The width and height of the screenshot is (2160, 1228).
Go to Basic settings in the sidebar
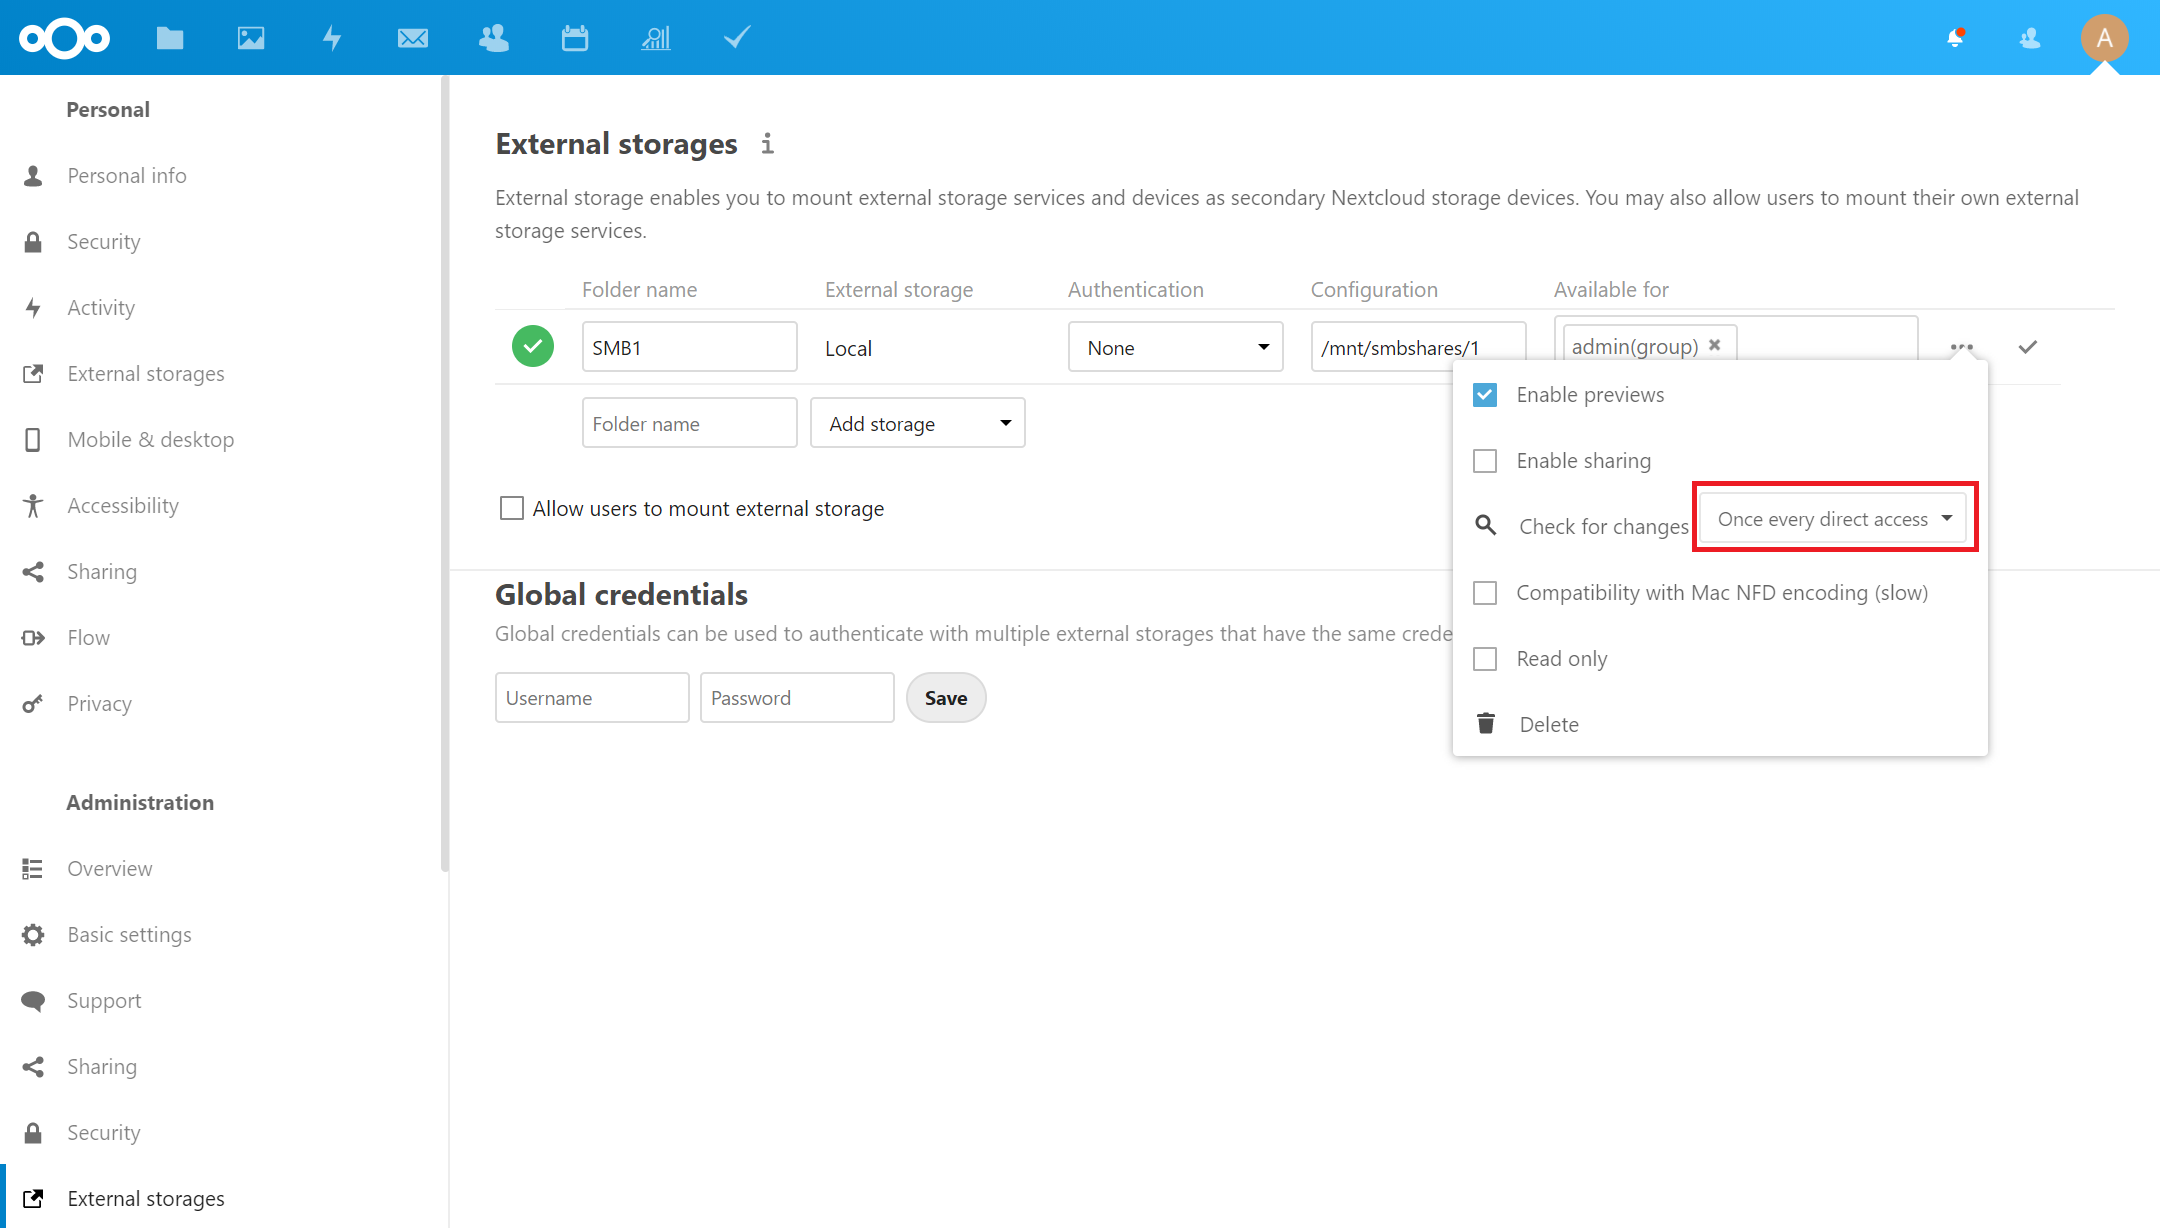tap(129, 934)
